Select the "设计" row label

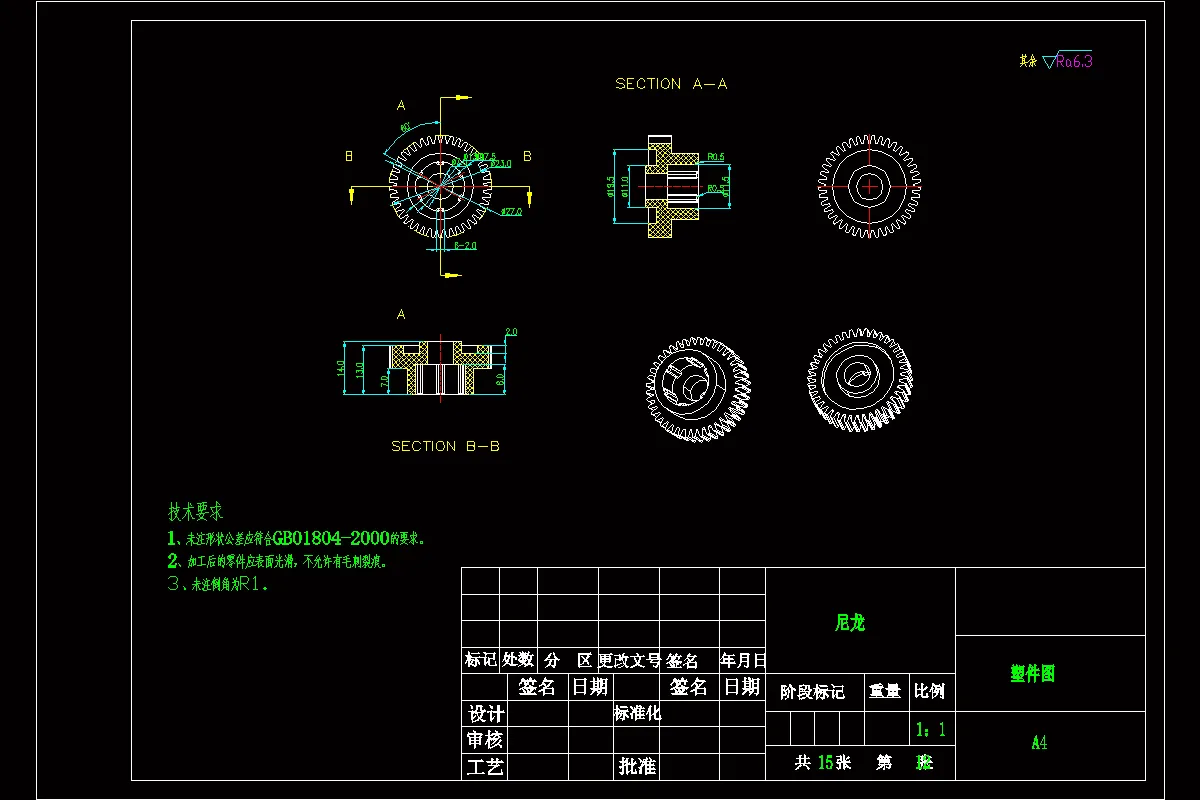coord(486,714)
